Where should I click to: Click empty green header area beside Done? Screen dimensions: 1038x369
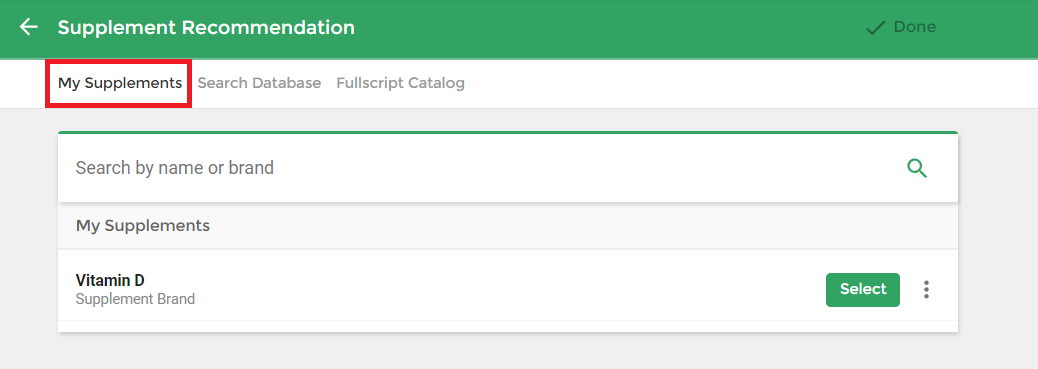tap(596, 28)
